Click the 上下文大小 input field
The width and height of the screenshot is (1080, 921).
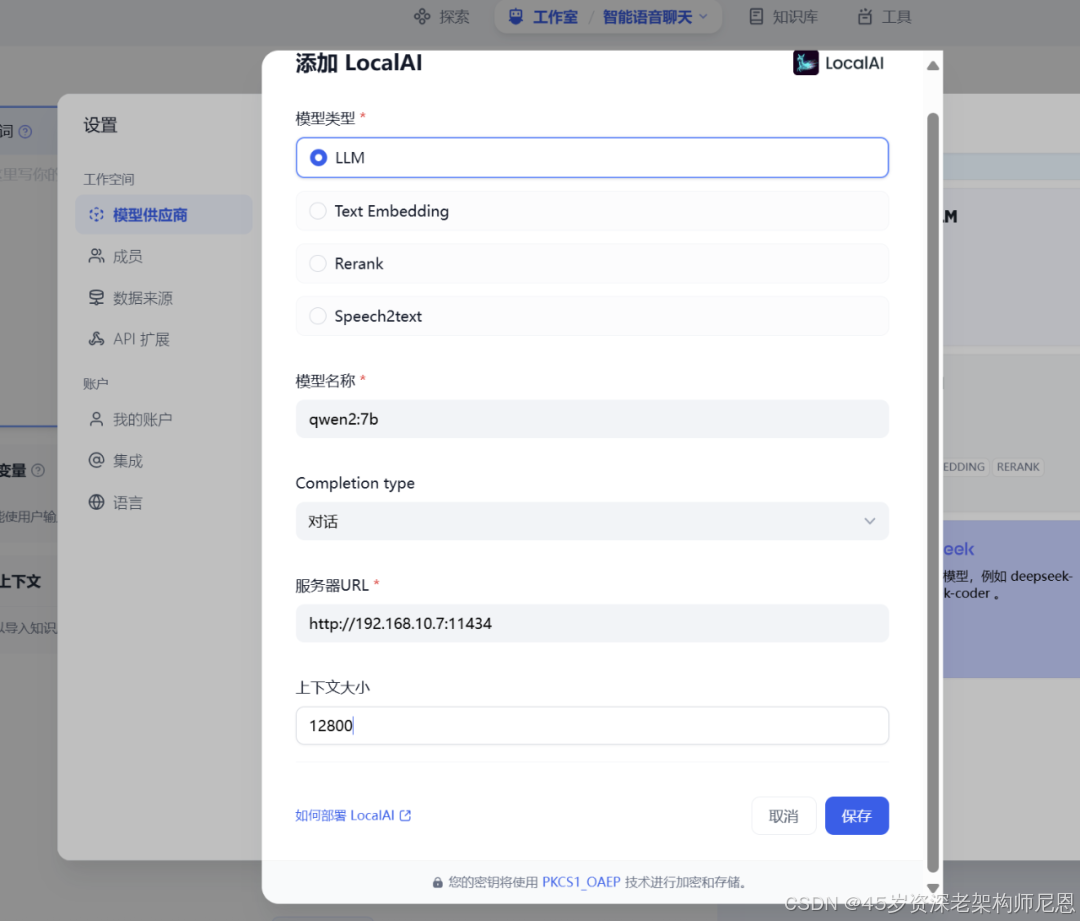click(592, 725)
